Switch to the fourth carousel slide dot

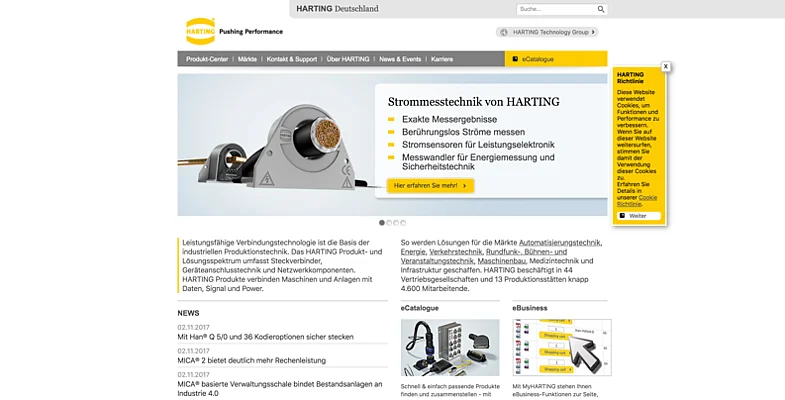403,222
